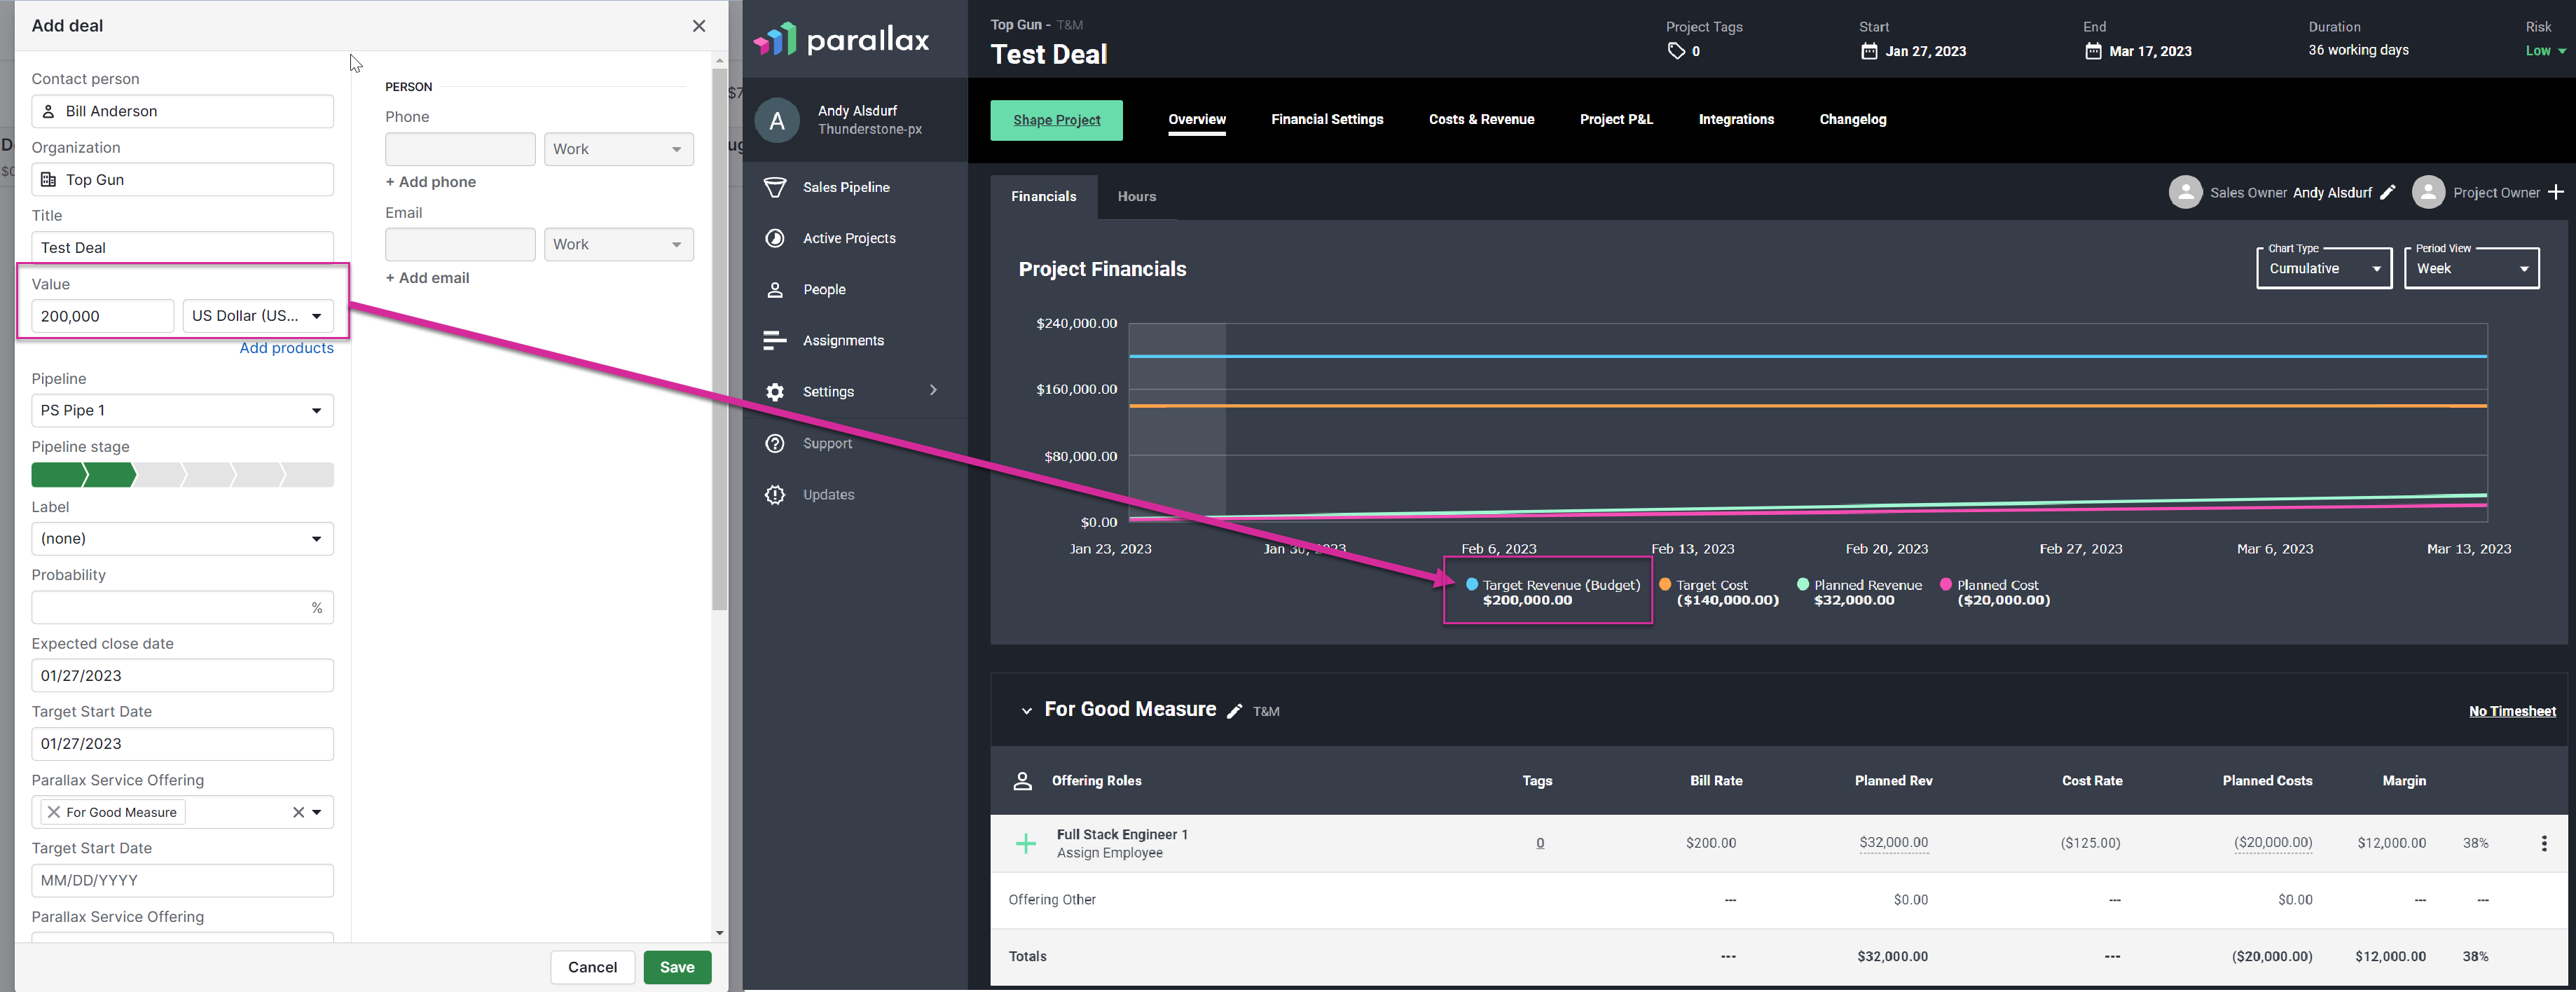Expand the Settings submenu chevron
The width and height of the screenshot is (2576, 992).
[x=933, y=390]
